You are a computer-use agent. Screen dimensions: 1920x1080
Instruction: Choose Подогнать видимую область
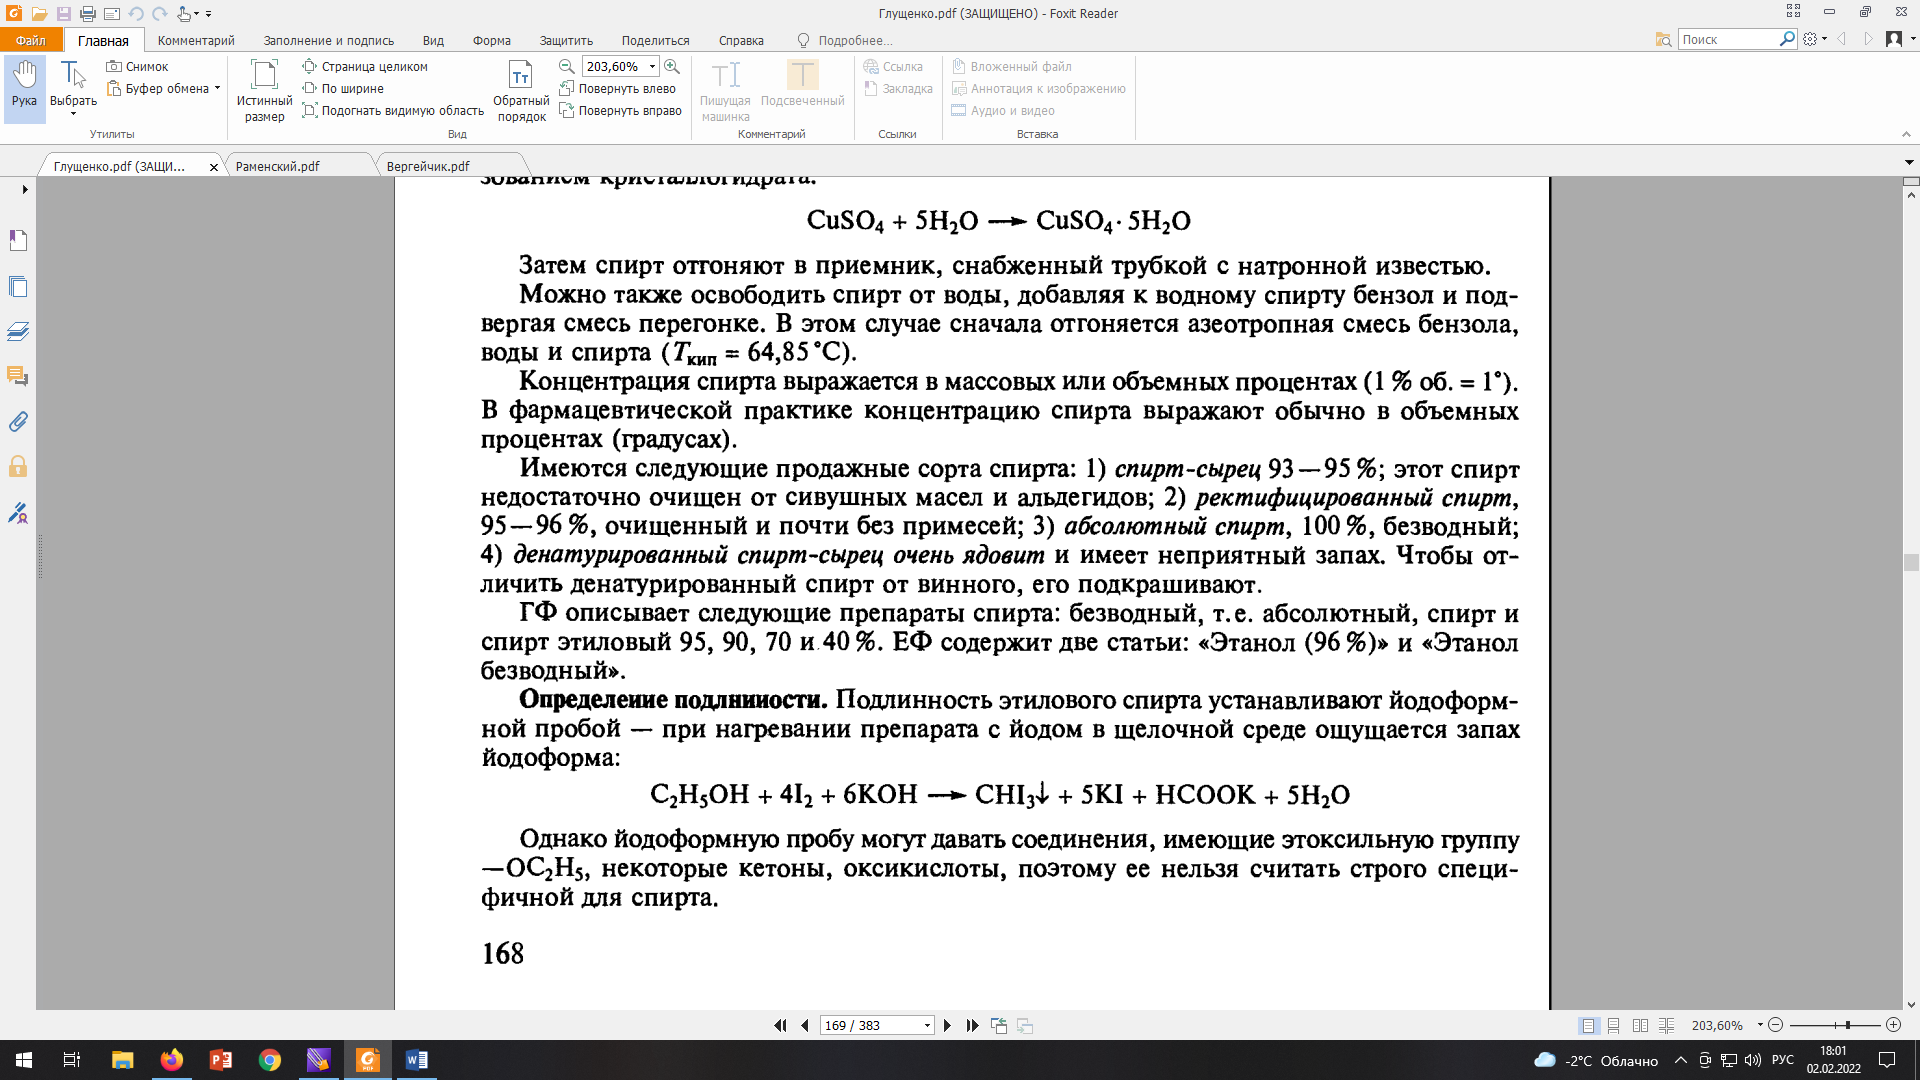(393, 110)
